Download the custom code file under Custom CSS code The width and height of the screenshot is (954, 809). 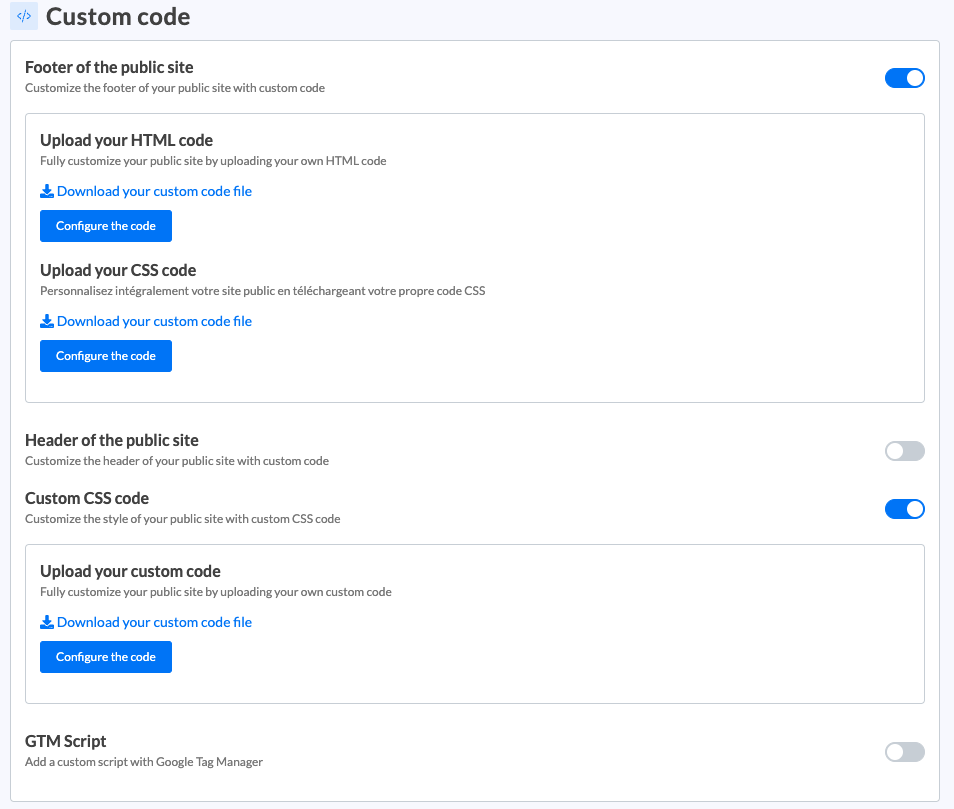pos(154,622)
